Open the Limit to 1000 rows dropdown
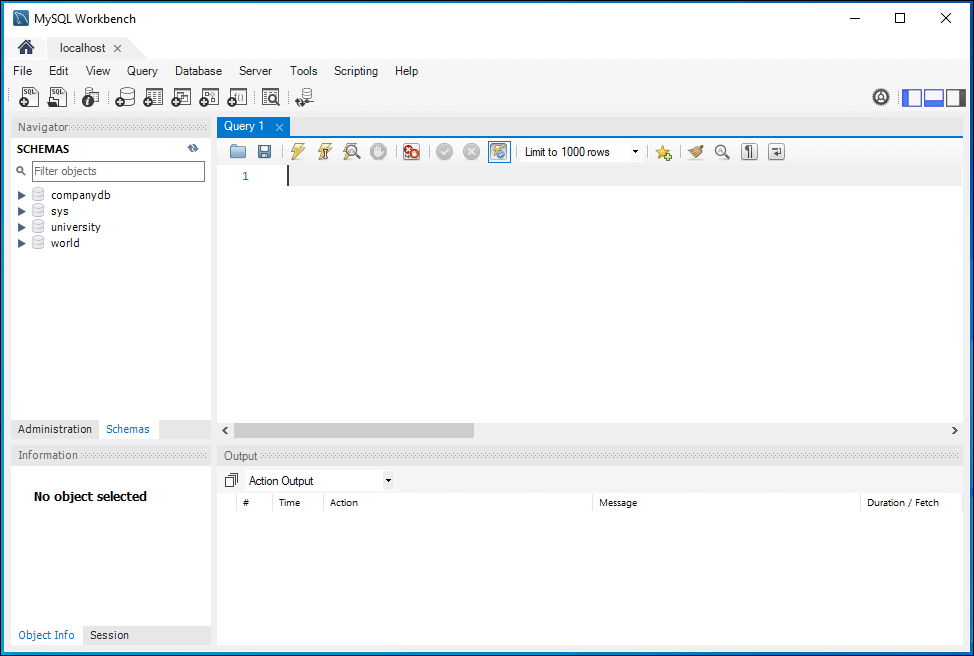The image size is (974, 656). 582,152
